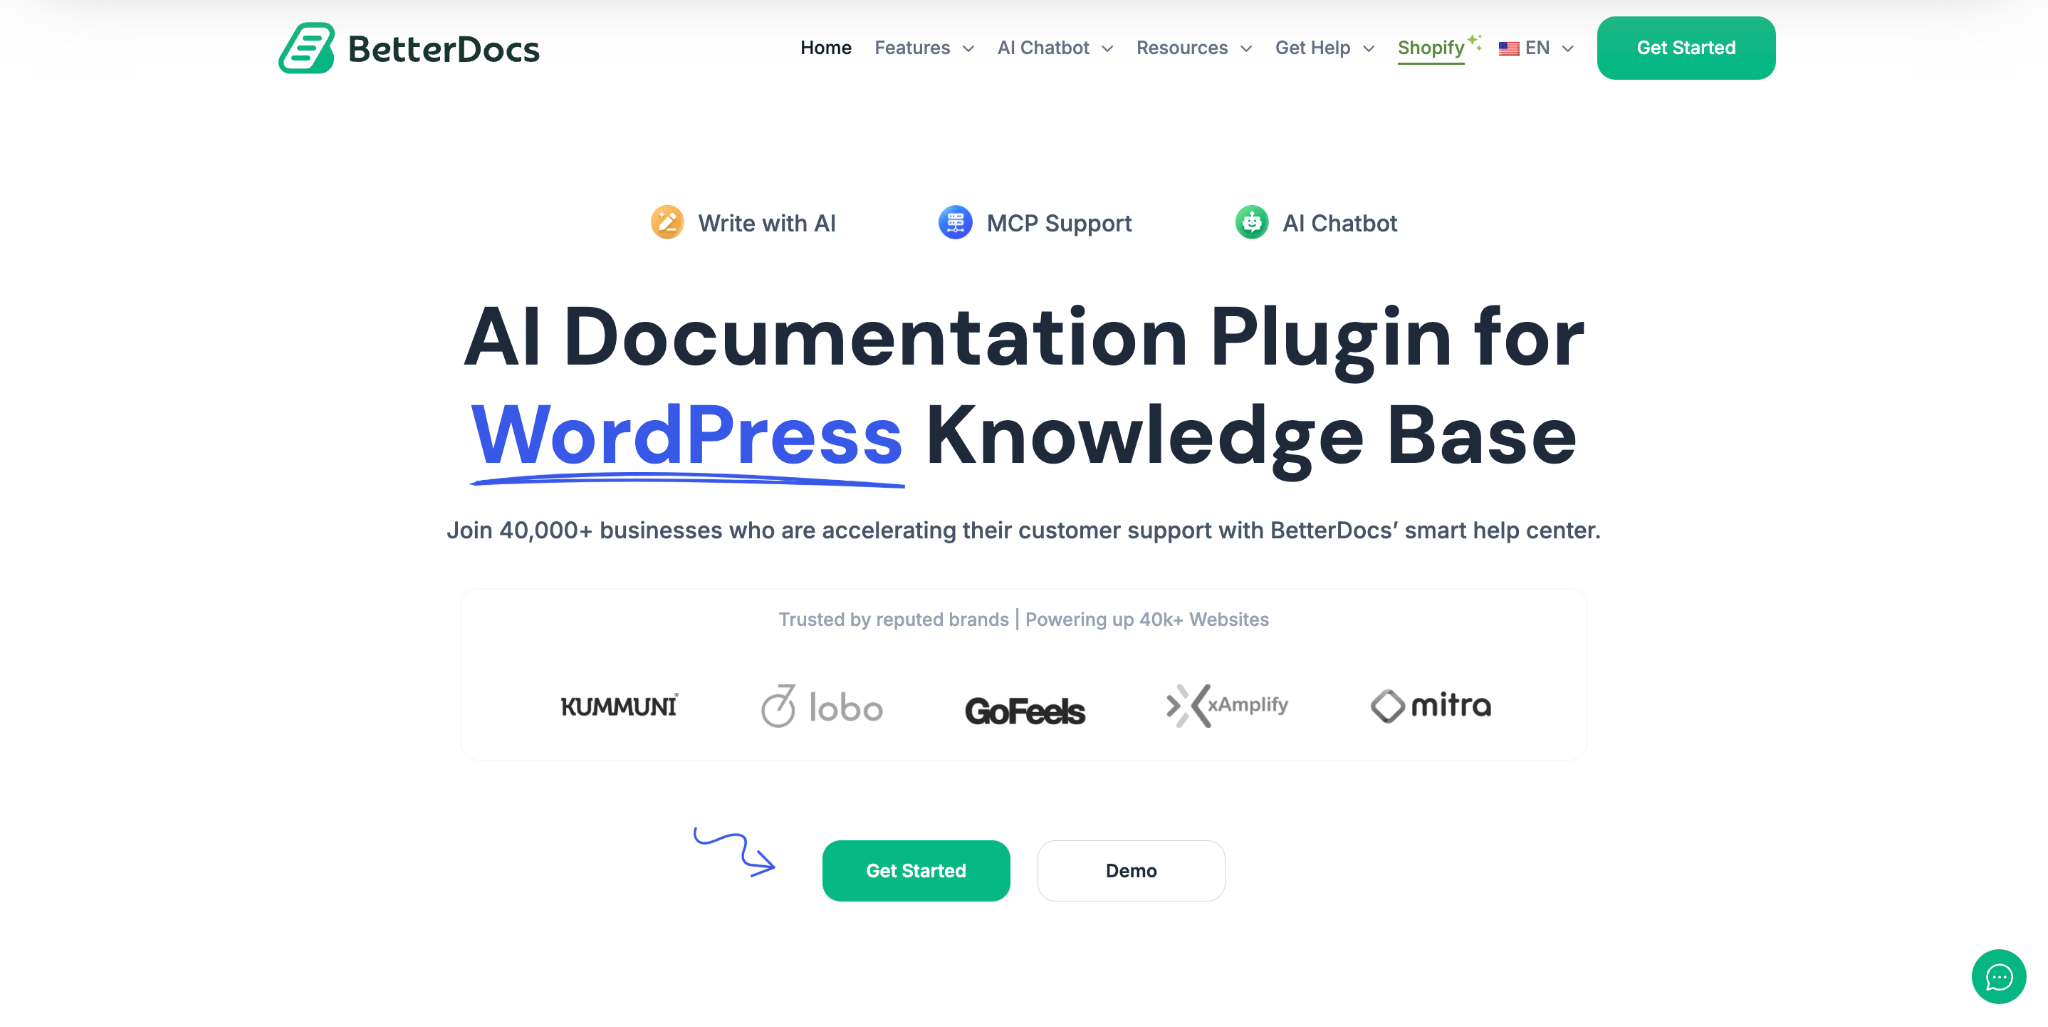
Task: Open the Resources nav item
Action: click(x=1182, y=48)
